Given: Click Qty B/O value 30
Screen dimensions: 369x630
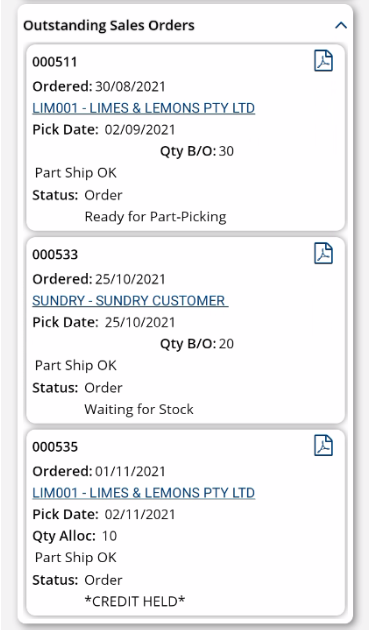Looking at the screenshot, I should tap(226, 151).
